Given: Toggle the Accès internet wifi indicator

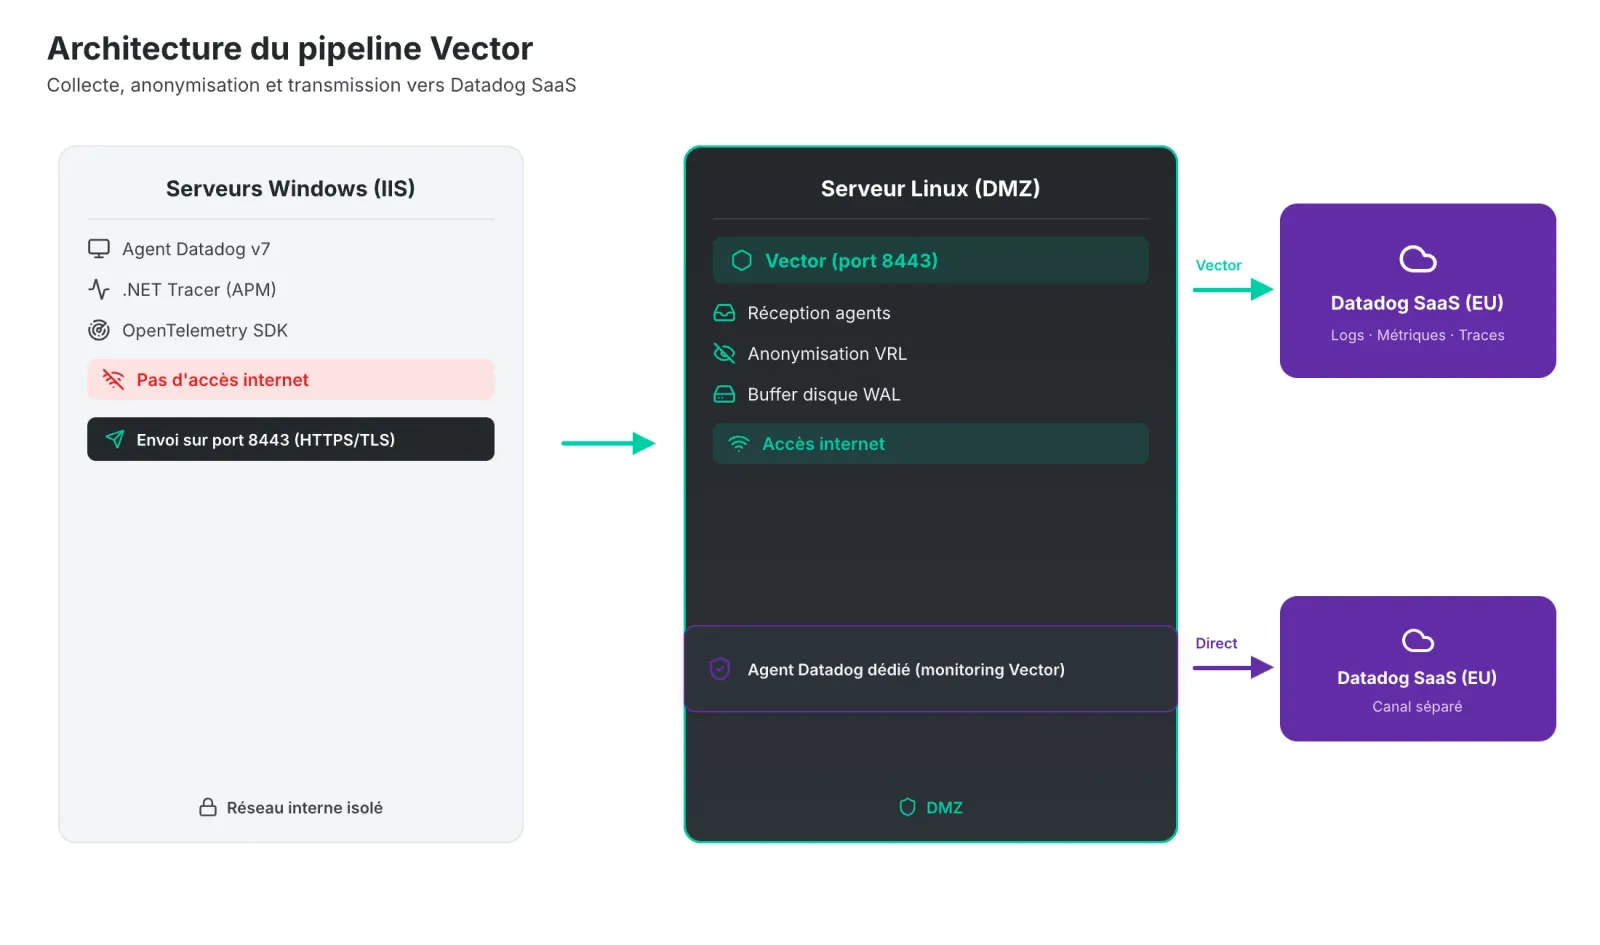Looking at the screenshot, I should click(x=738, y=443).
